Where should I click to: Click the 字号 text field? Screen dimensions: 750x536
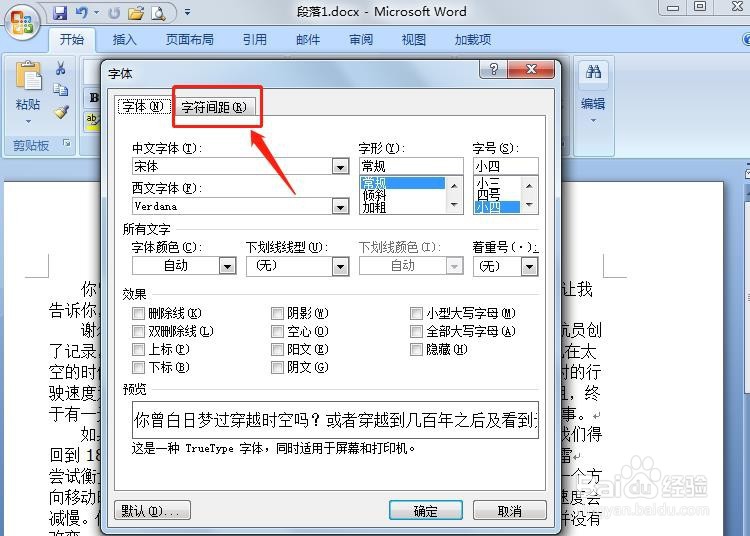coord(506,166)
